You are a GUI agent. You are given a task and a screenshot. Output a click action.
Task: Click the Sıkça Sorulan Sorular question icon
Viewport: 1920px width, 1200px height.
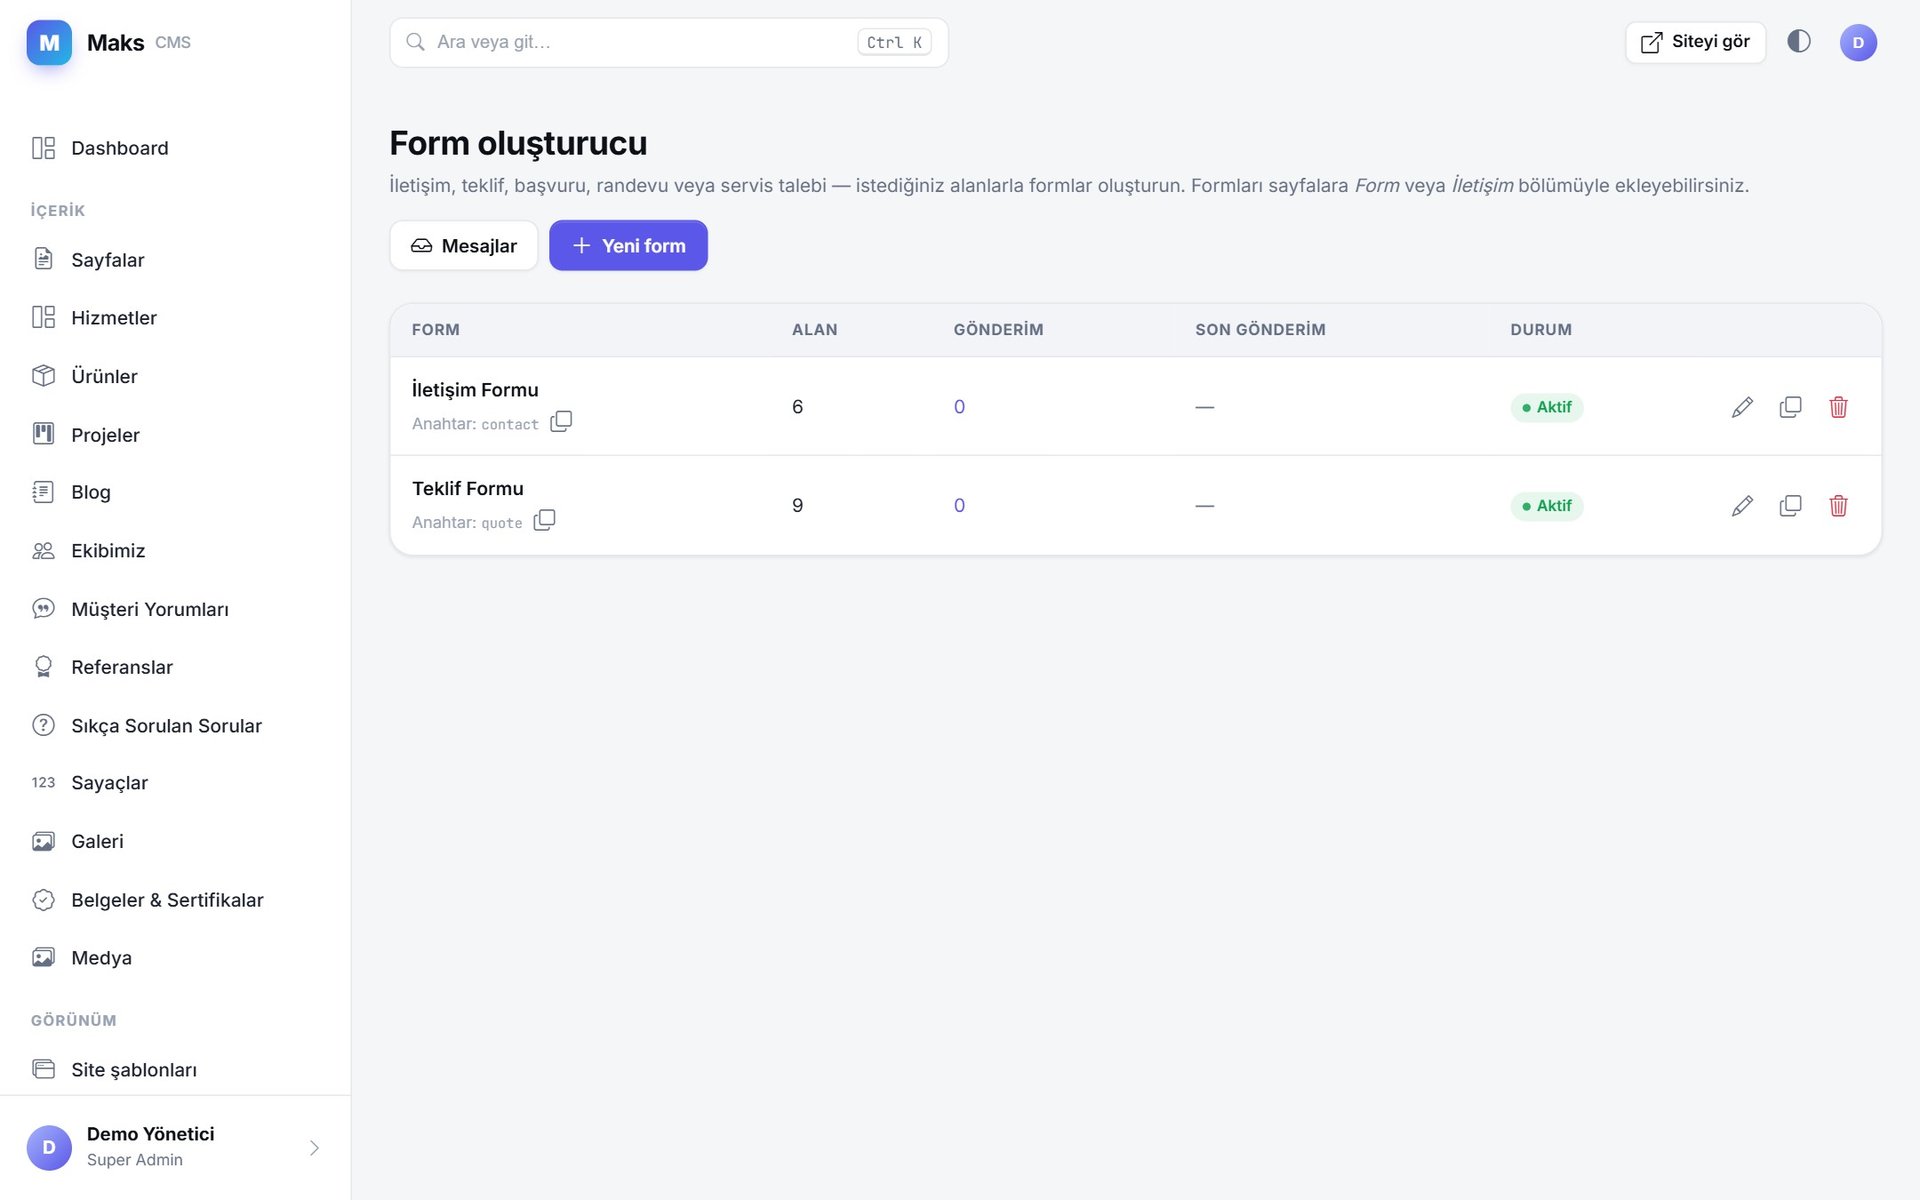coord(43,725)
